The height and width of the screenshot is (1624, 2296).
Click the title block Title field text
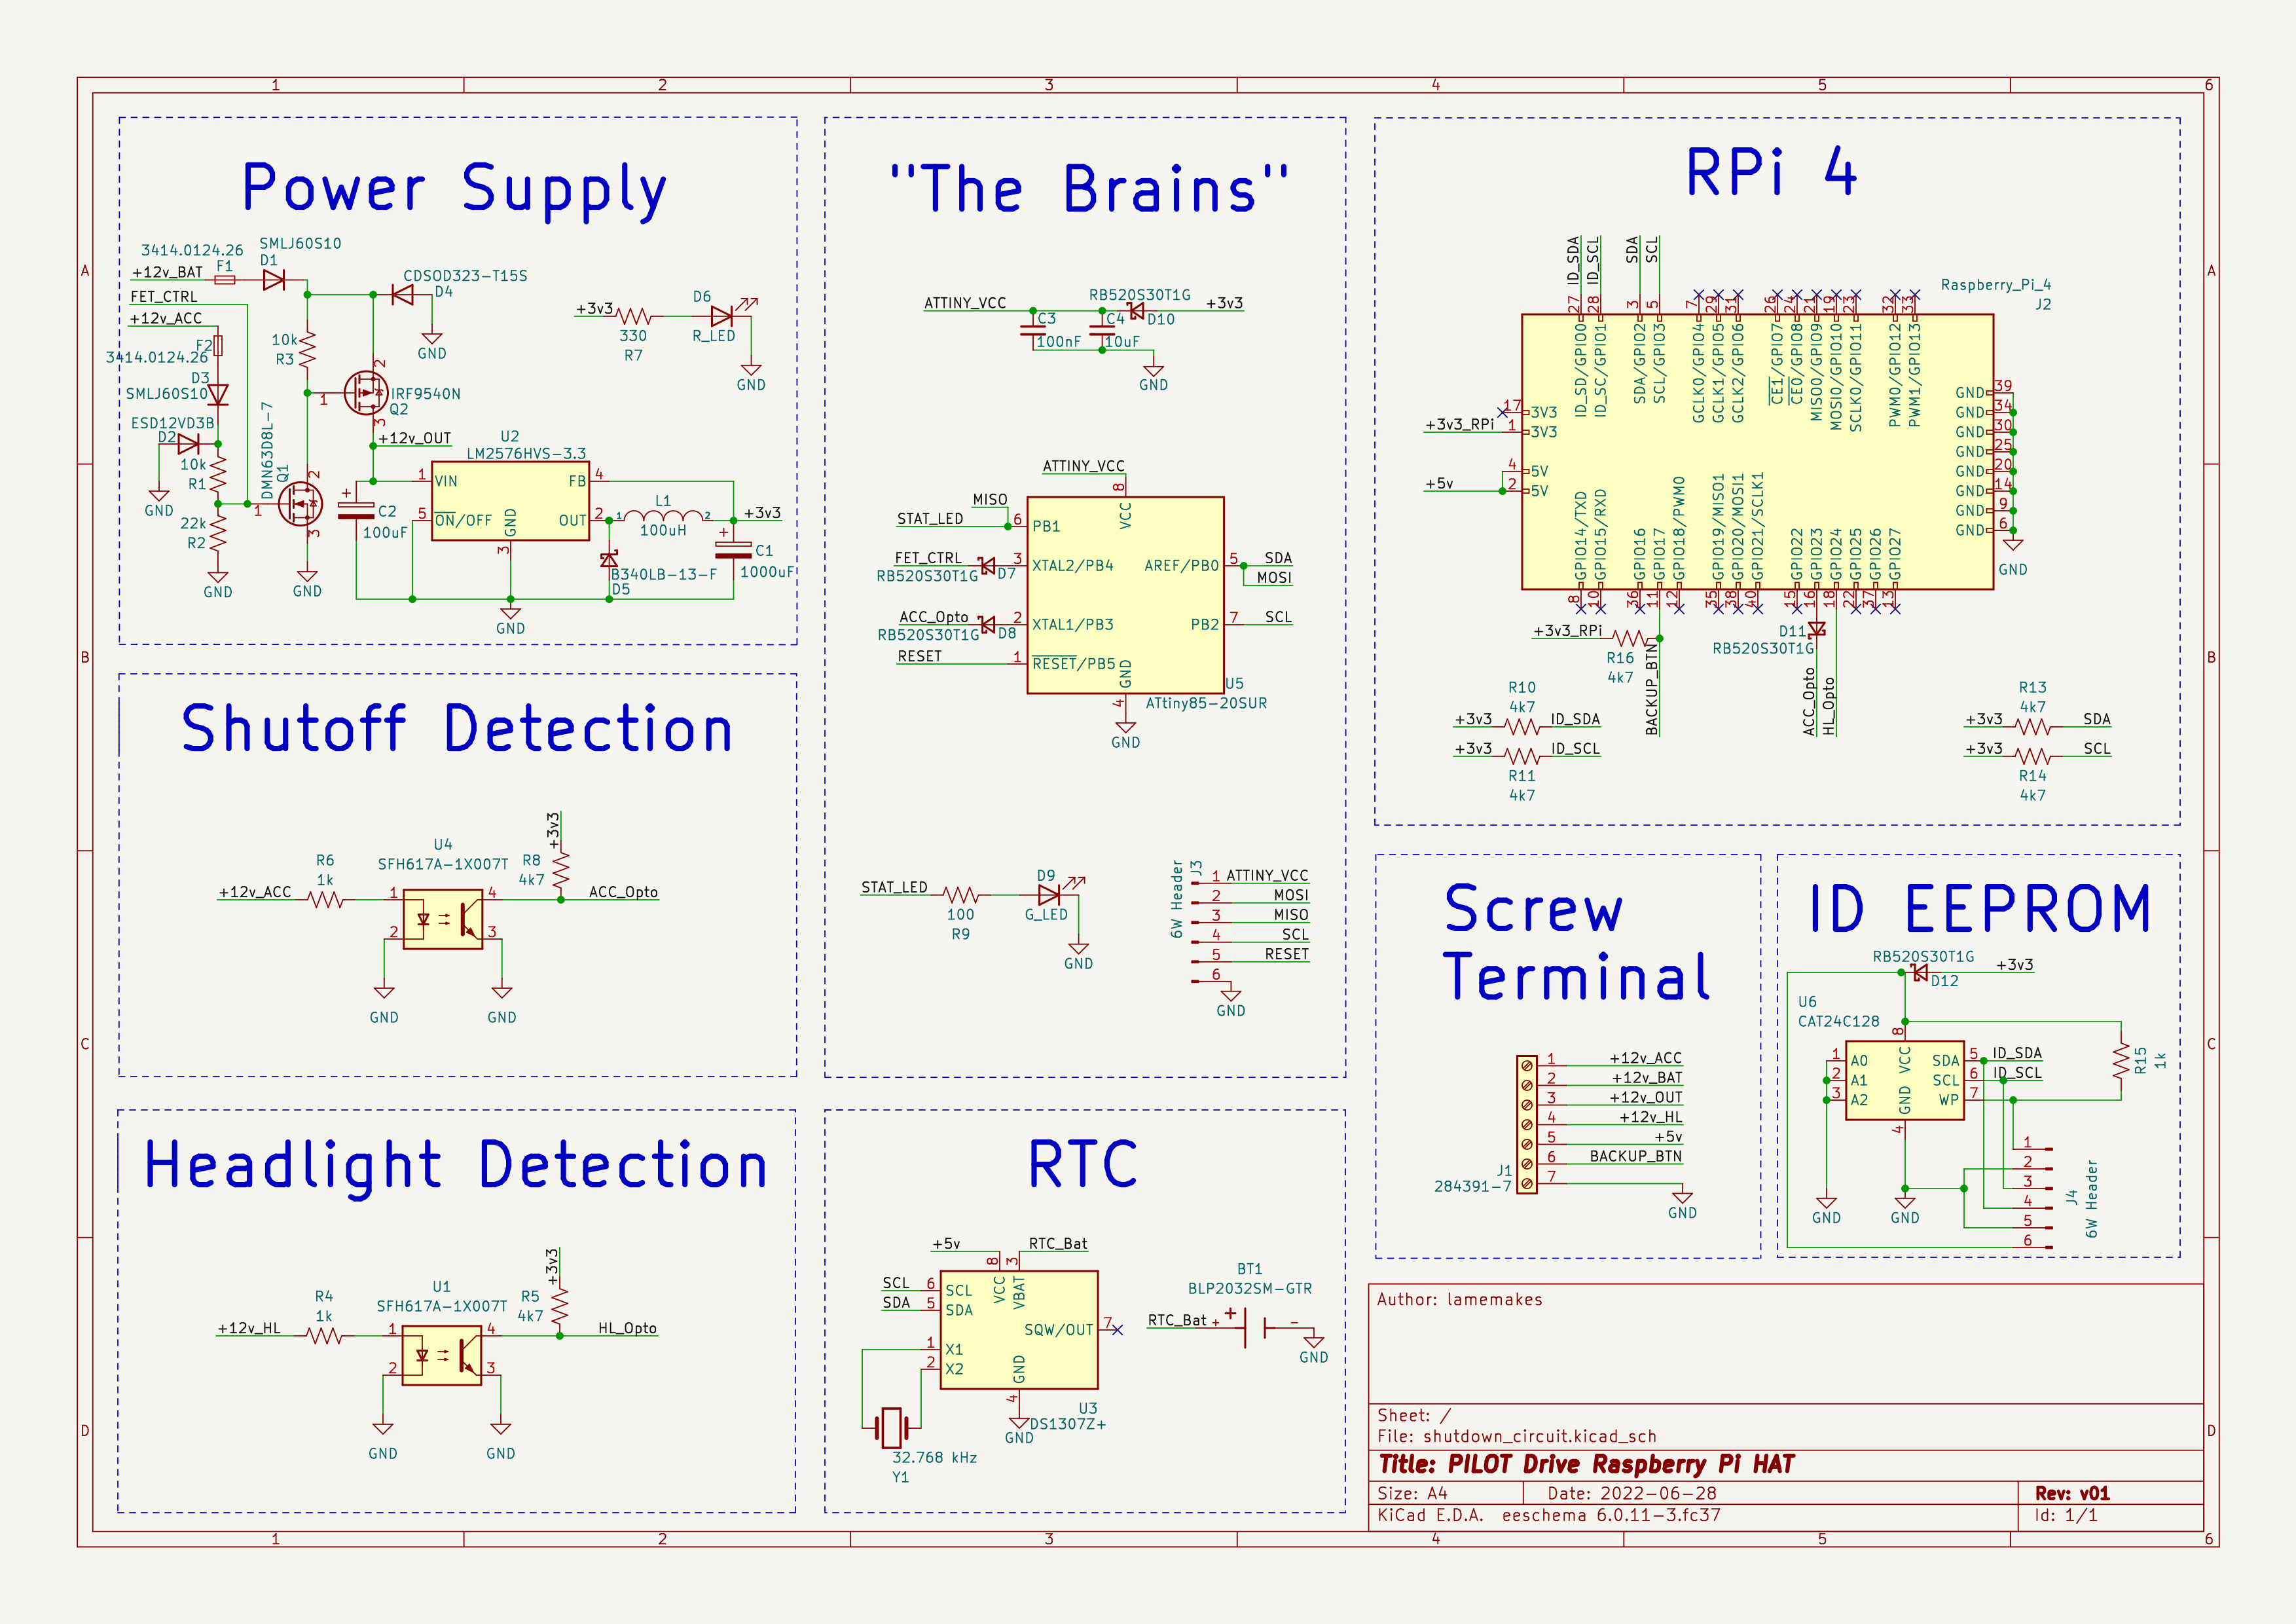(x=1586, y=1464)
